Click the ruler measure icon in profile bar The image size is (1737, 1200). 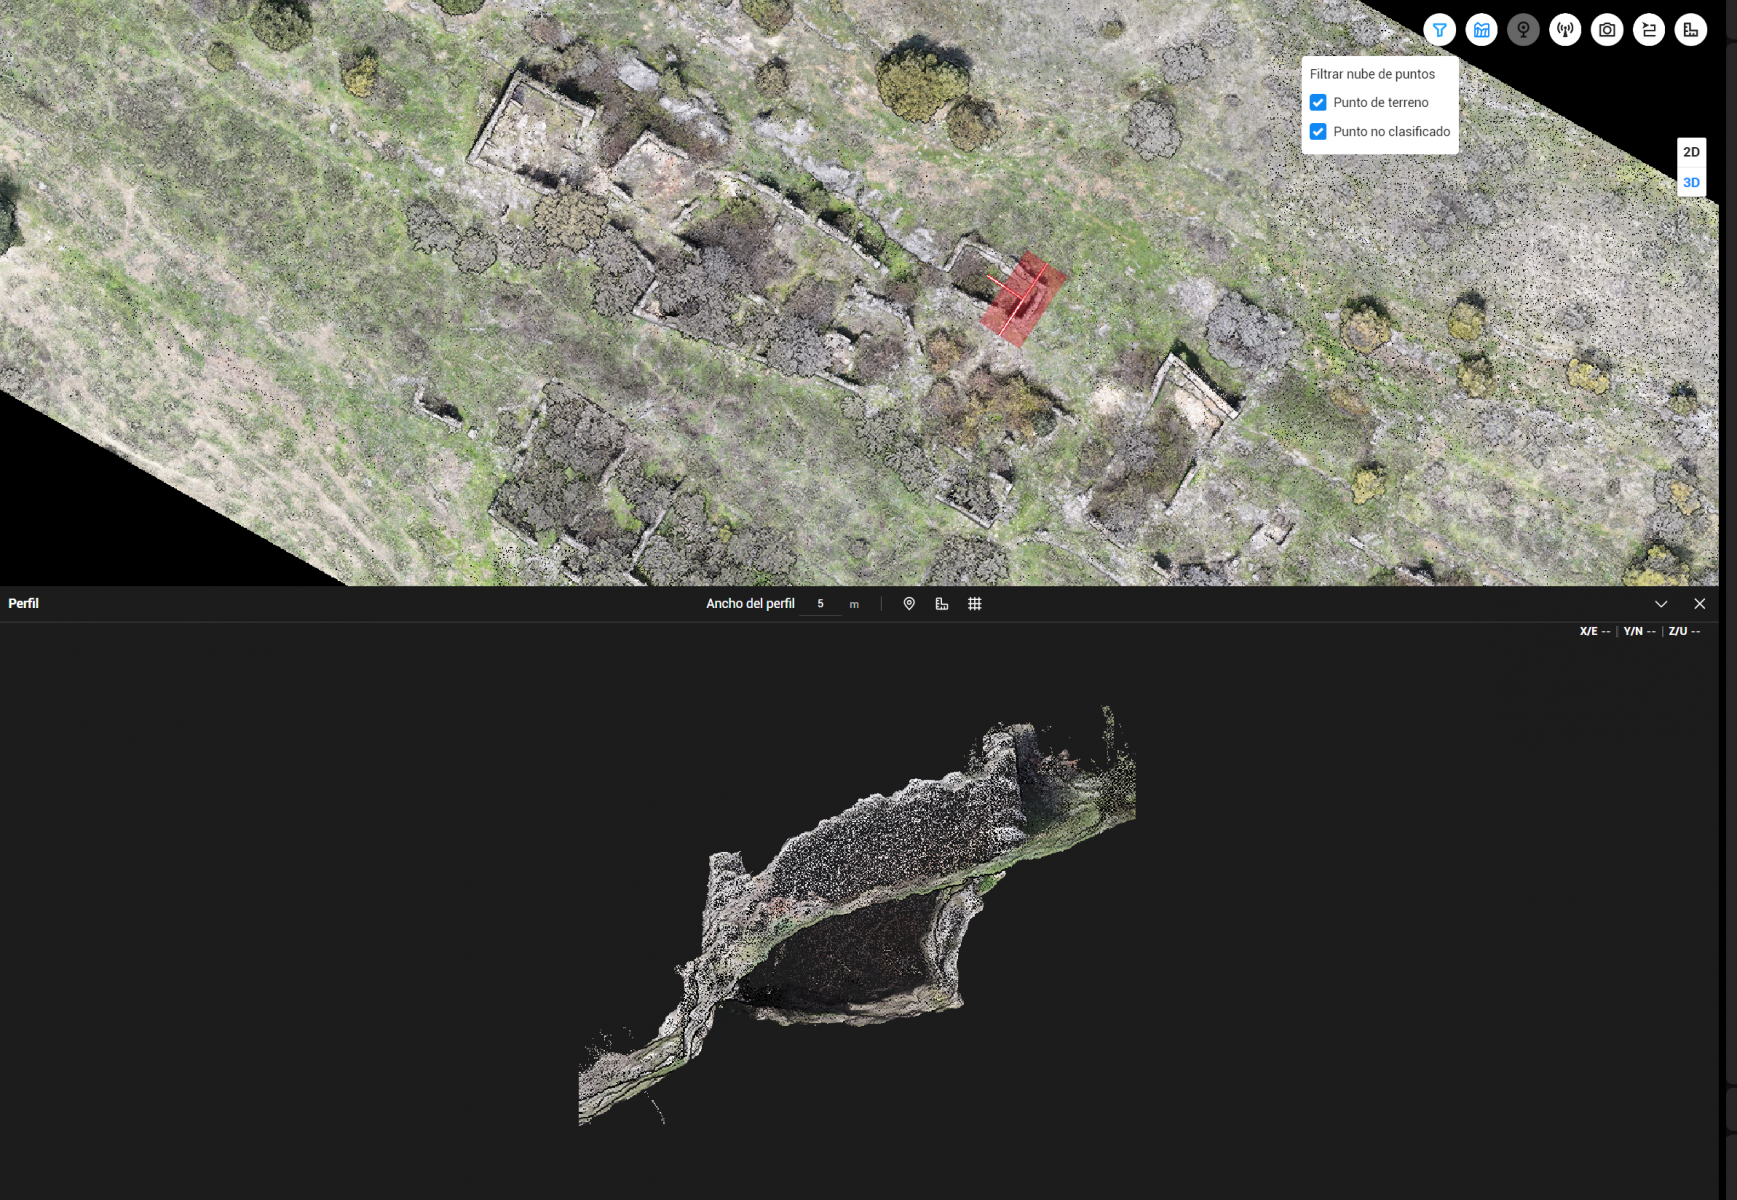tap(942, 604)
